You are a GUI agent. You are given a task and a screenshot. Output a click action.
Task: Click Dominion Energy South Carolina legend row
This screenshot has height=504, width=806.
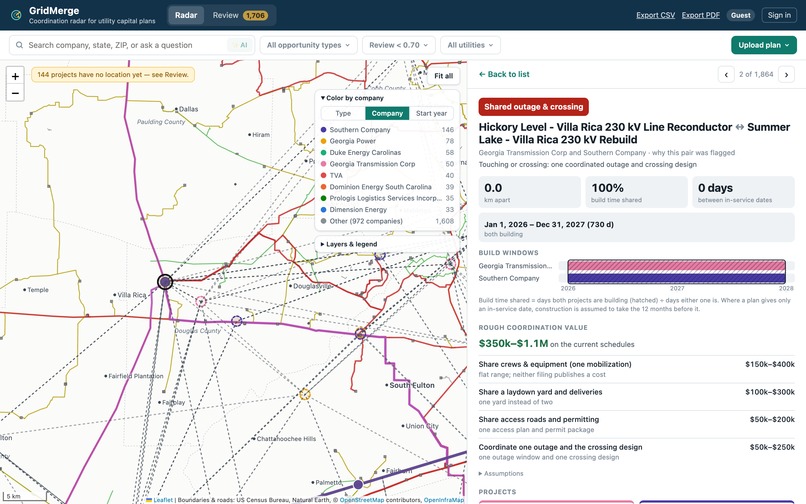tap(387, 187)
